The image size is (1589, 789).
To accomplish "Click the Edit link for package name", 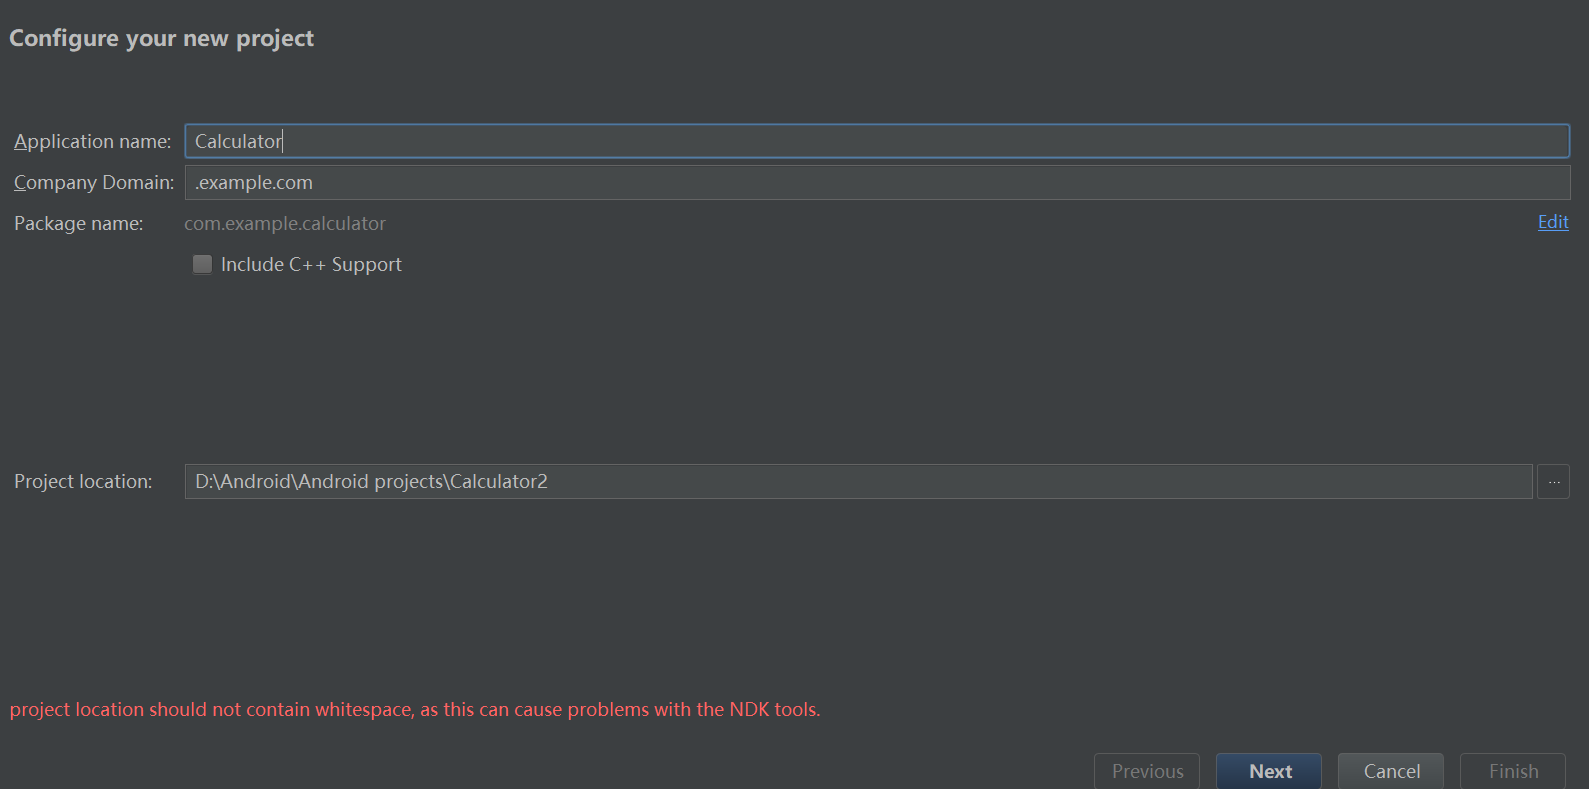I will tap(1552, 222).
